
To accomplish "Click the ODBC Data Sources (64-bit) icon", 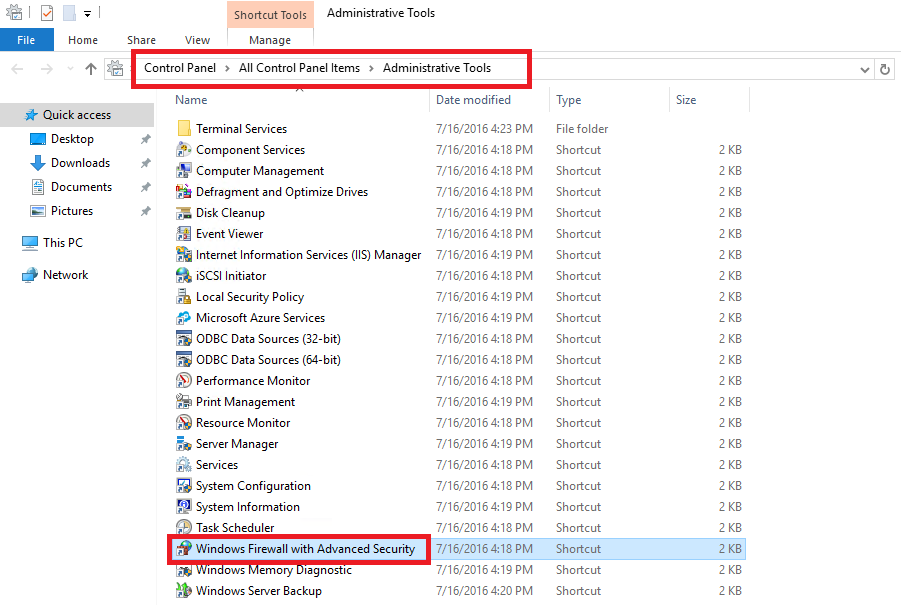I will [x=184, y=360].
